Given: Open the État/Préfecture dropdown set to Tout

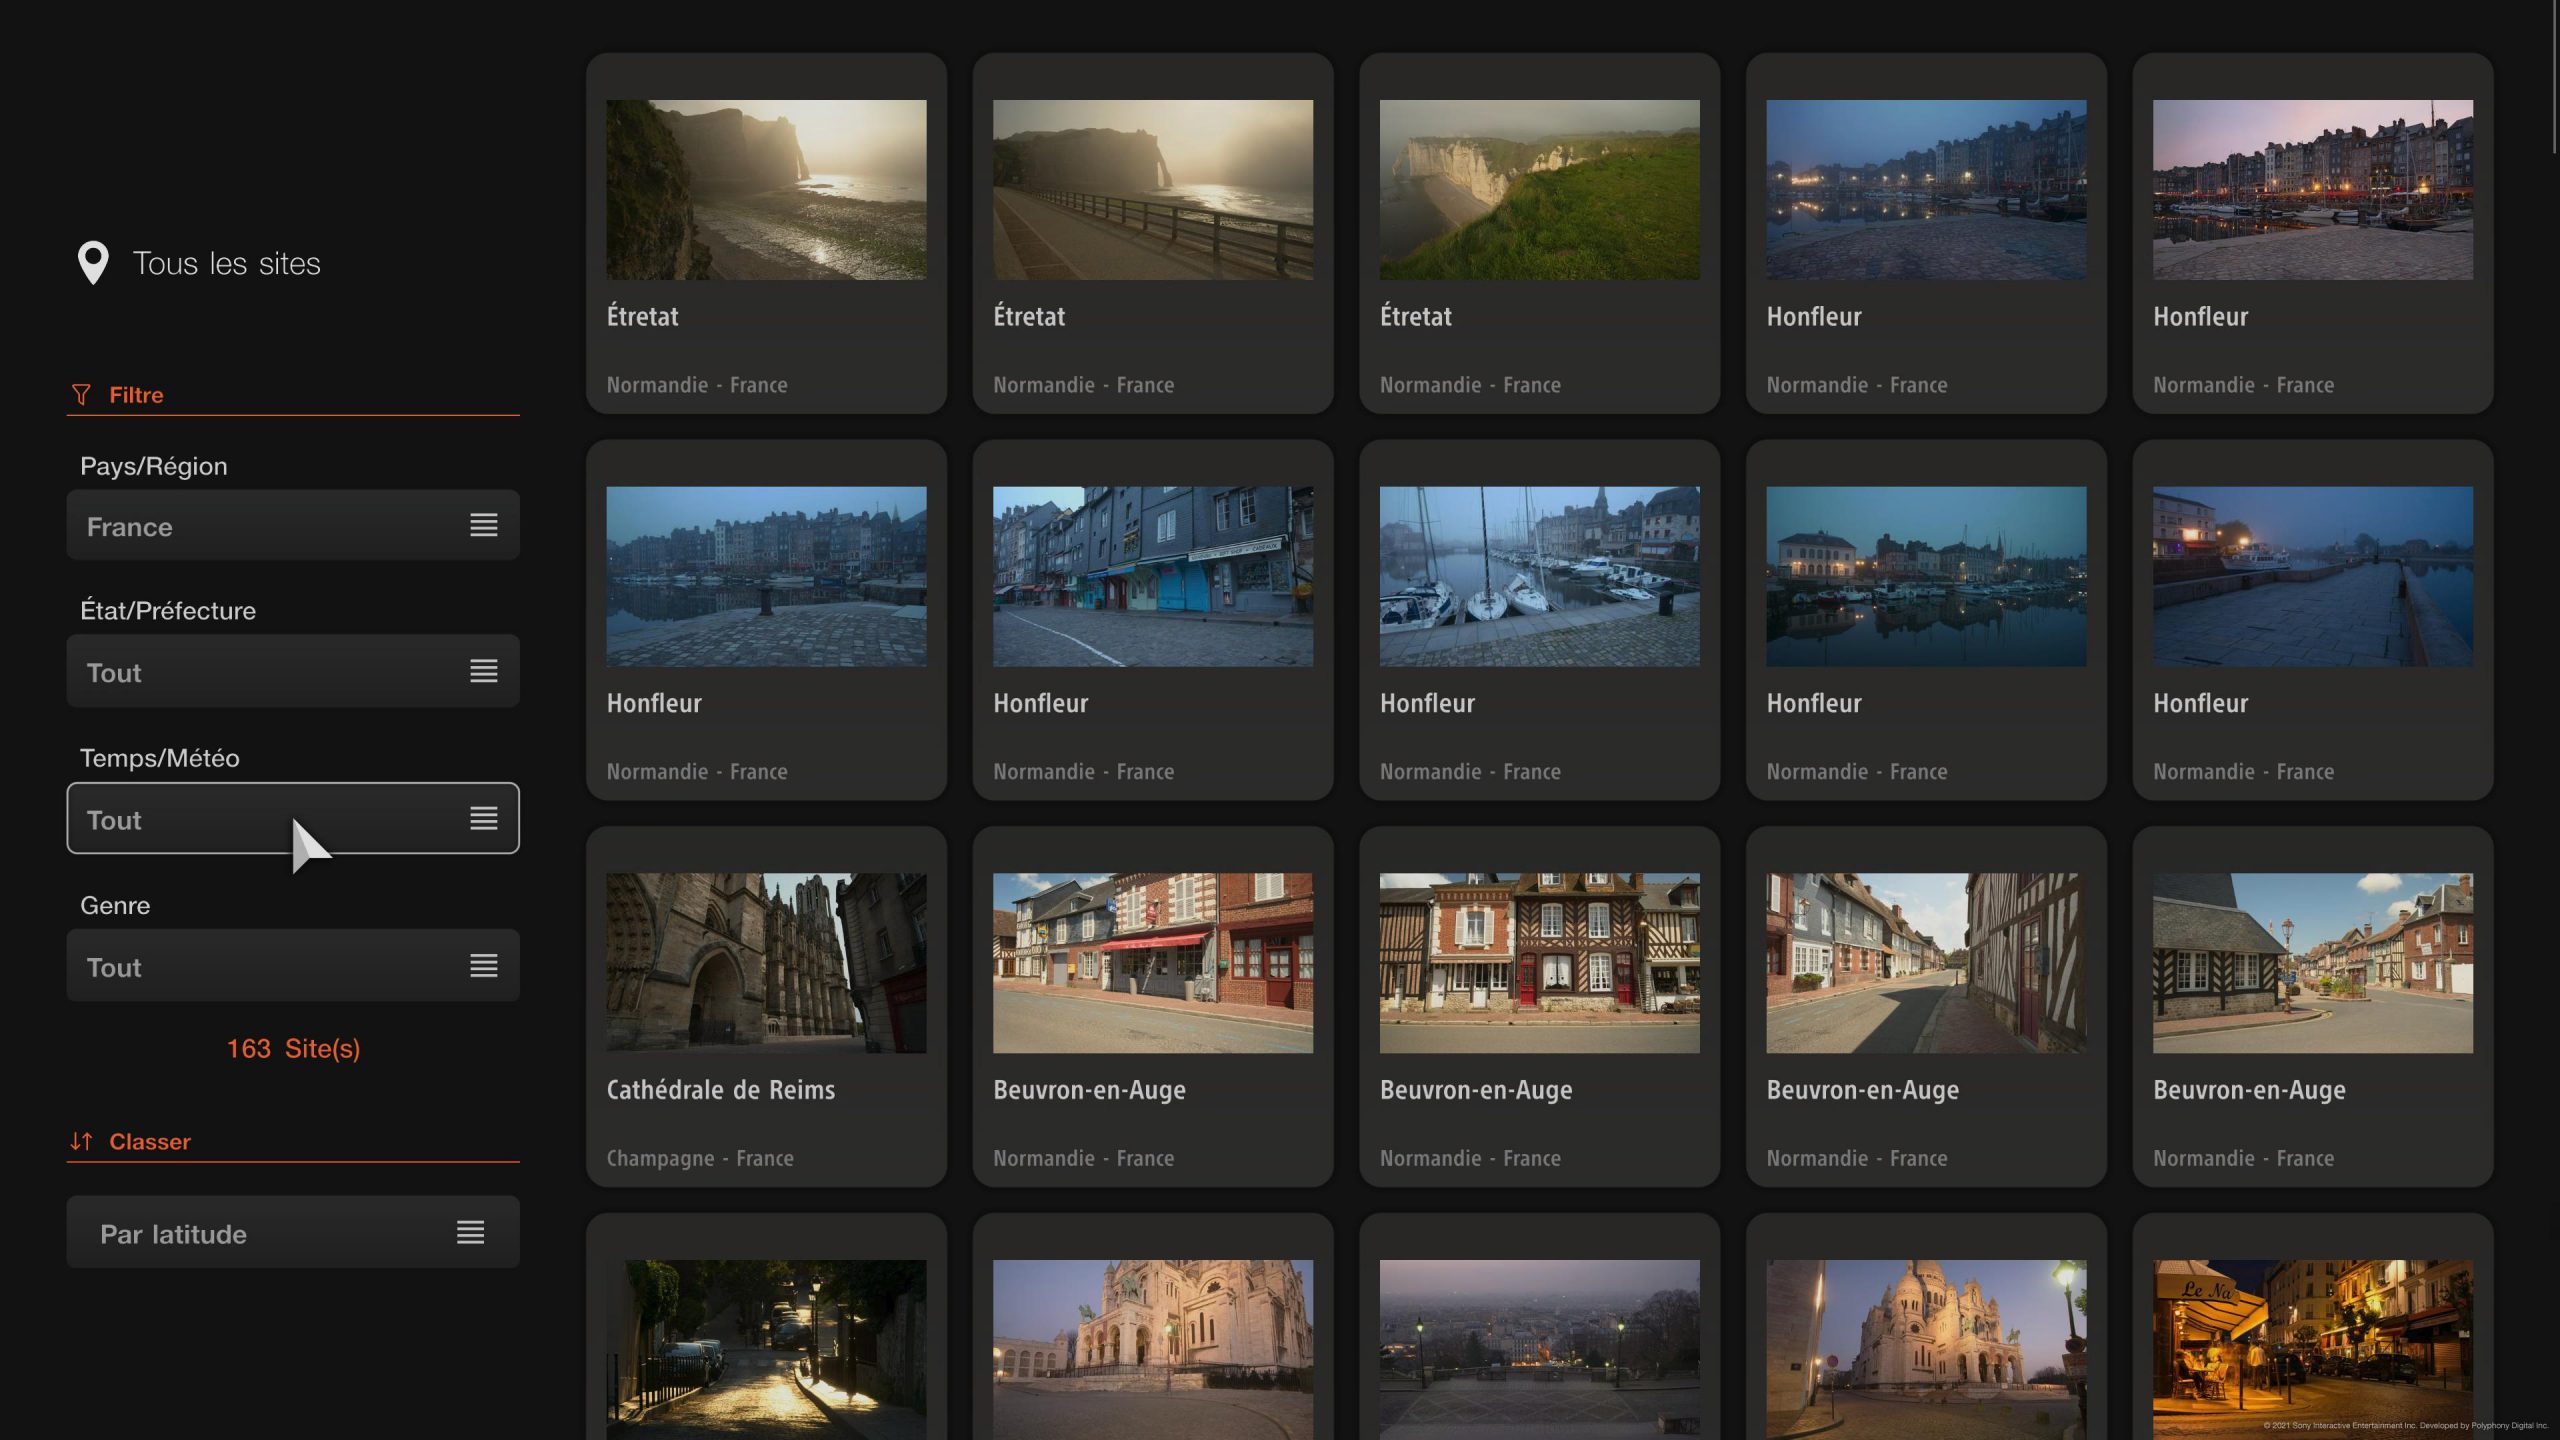Looking at the screenshot, I should point(293,671).
